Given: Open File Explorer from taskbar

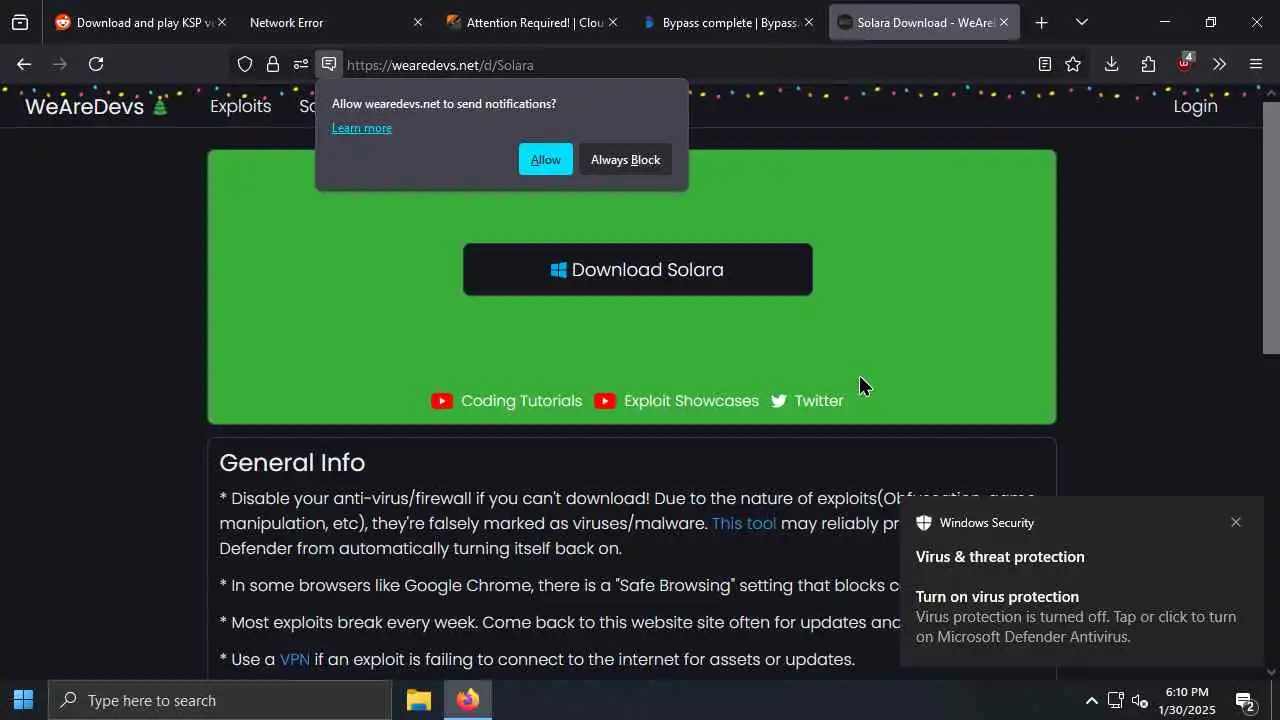Looking at the screenshot, I should 418,700.
